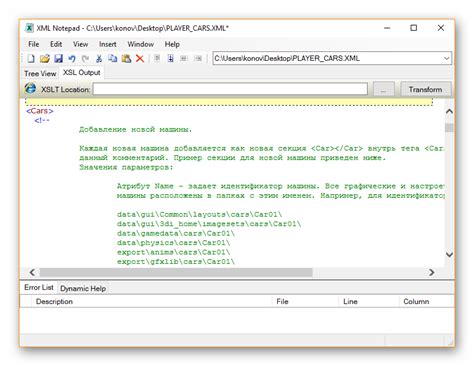Click the horizontal scrollbar left arrow
This screenshot has width=474, height=366.
click(x=32, y=273)
